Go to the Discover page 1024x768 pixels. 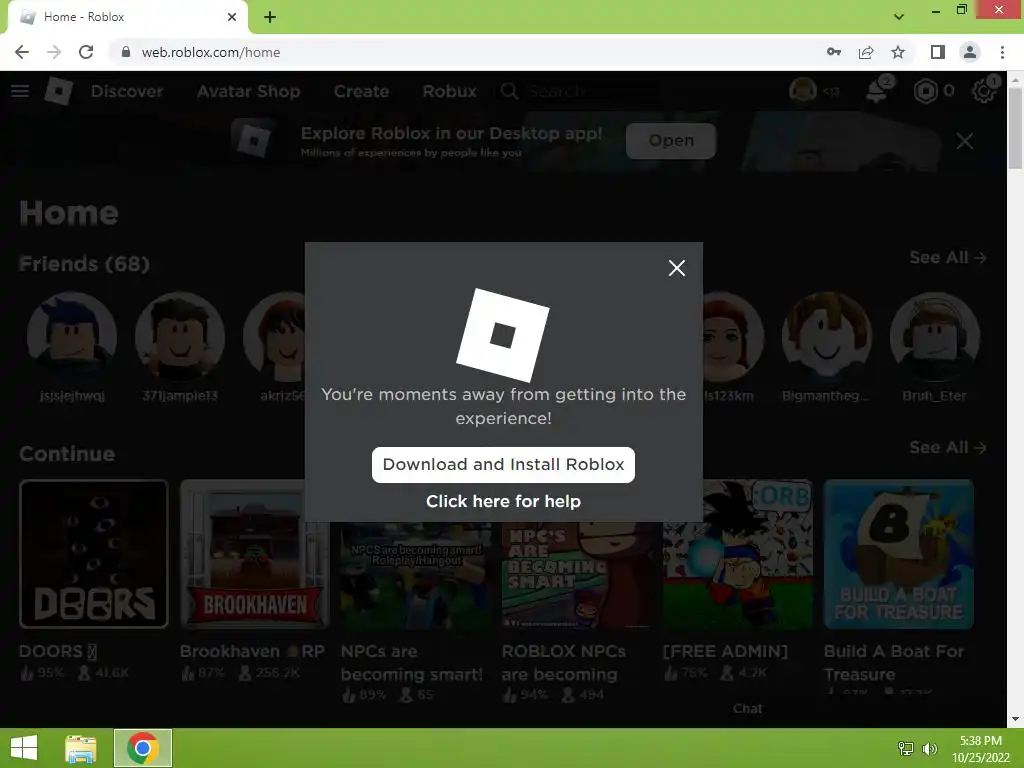(x=127, y=91)
